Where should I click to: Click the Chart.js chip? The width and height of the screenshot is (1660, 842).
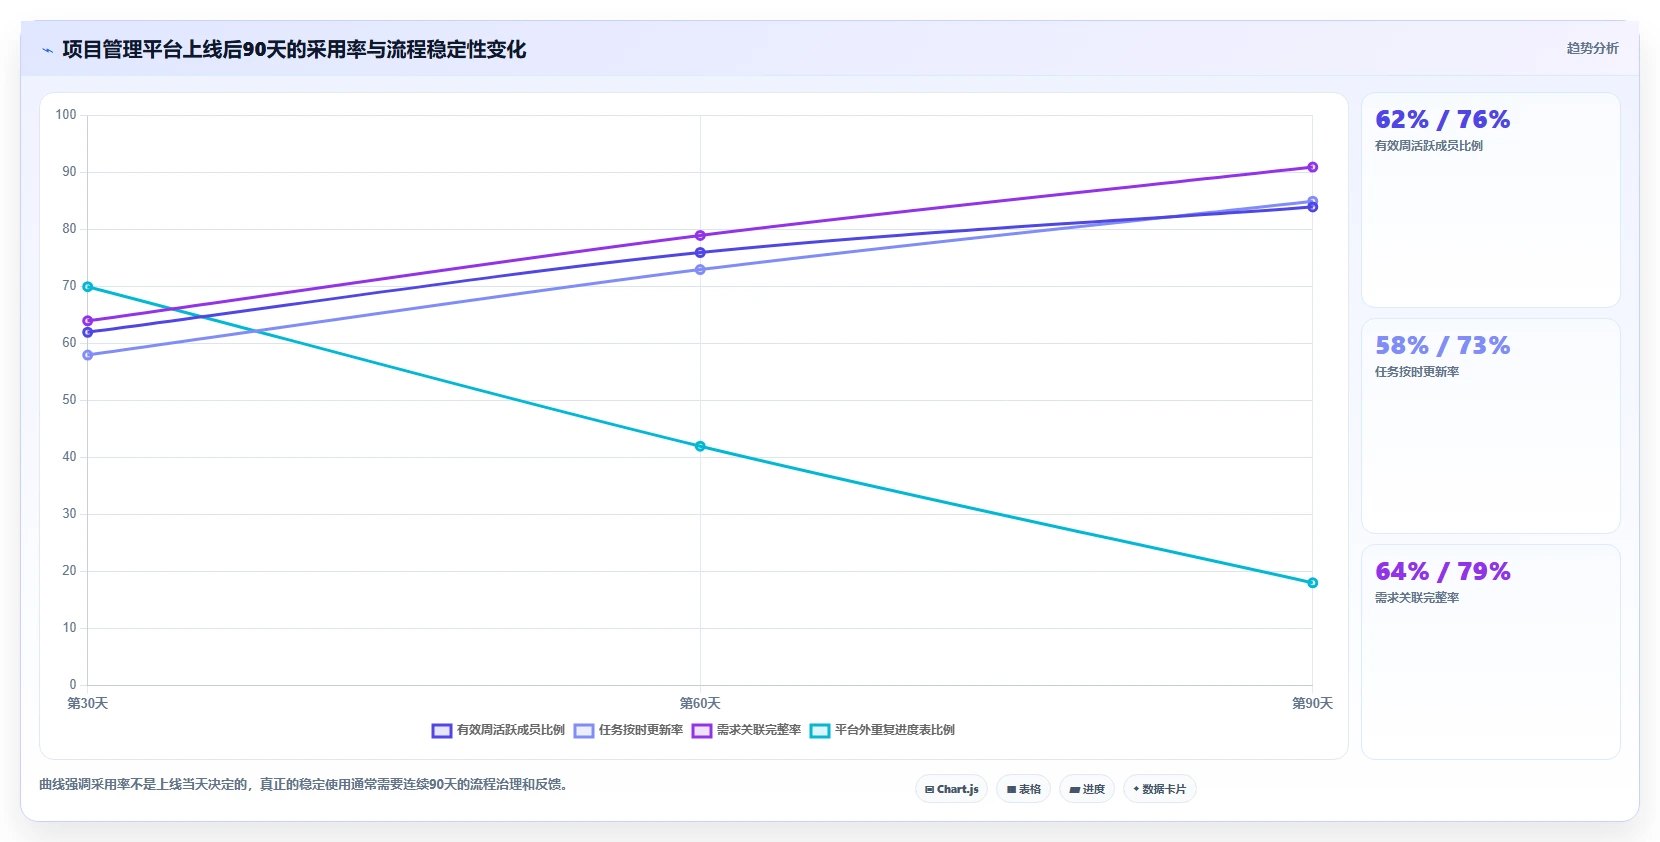[951, 789]
